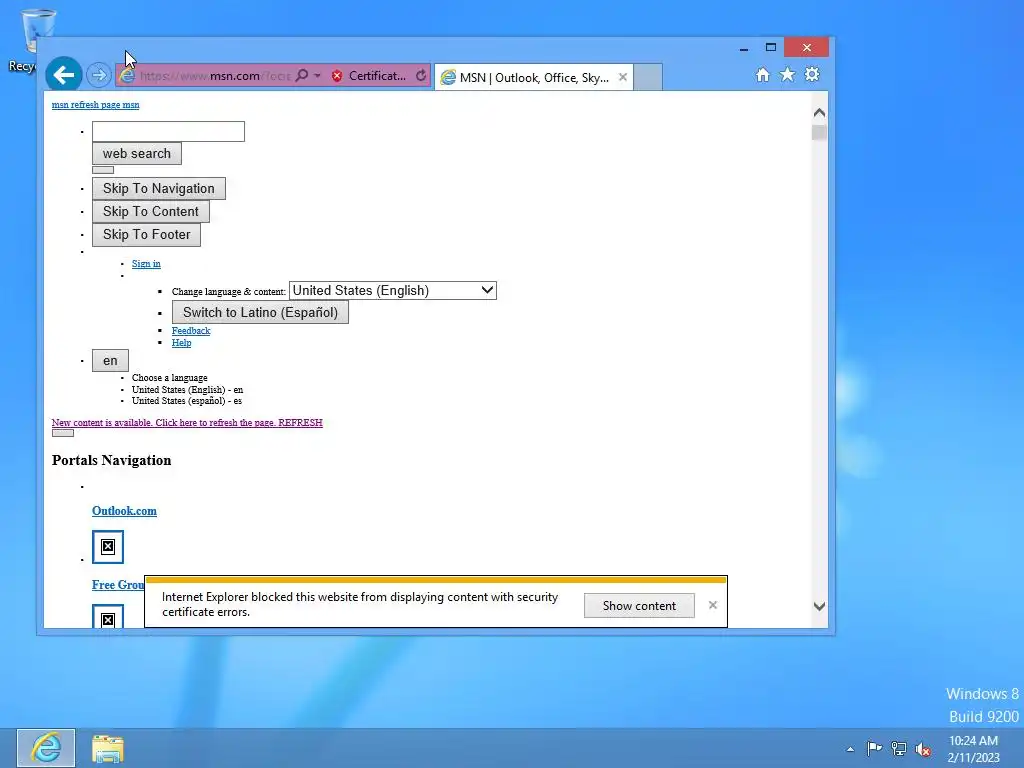Click the page scroll down arrow
This screenshot has width=1024, height=768.
coord(820,607)
